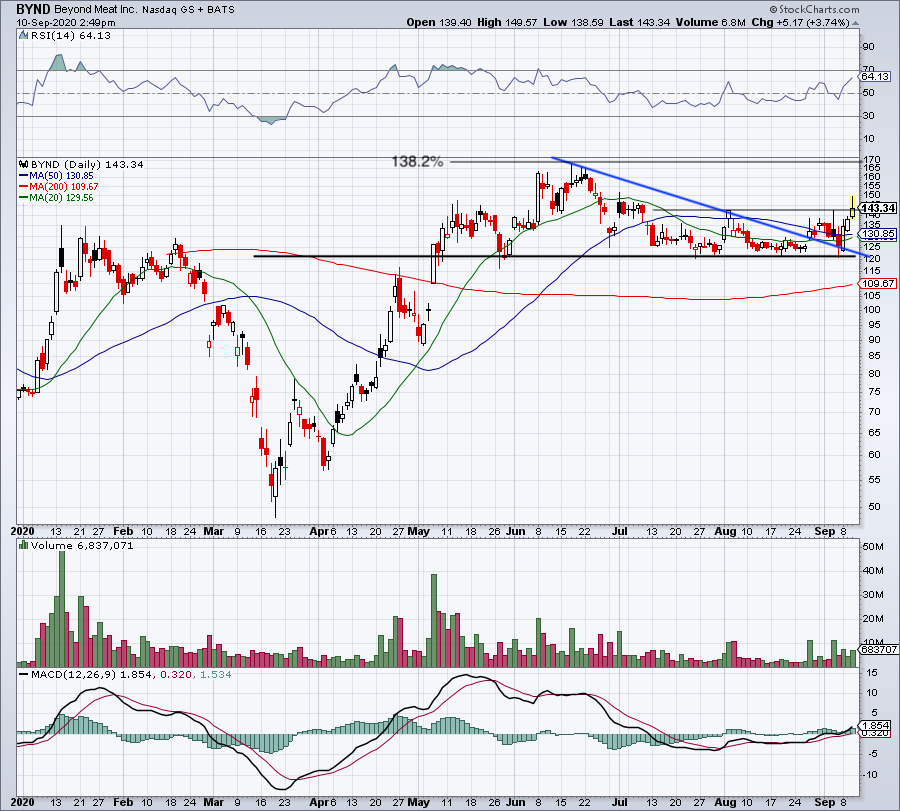Click the 'Open 139.40' value
The image size is (900, 811).
coord(439,22)
